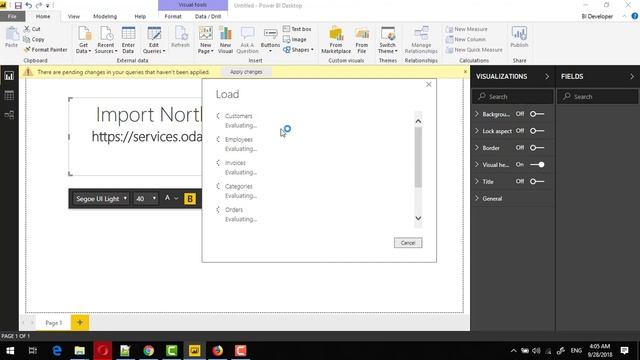Insert a New Visual
Screen dimensions: 640x360
coord(225,40)
